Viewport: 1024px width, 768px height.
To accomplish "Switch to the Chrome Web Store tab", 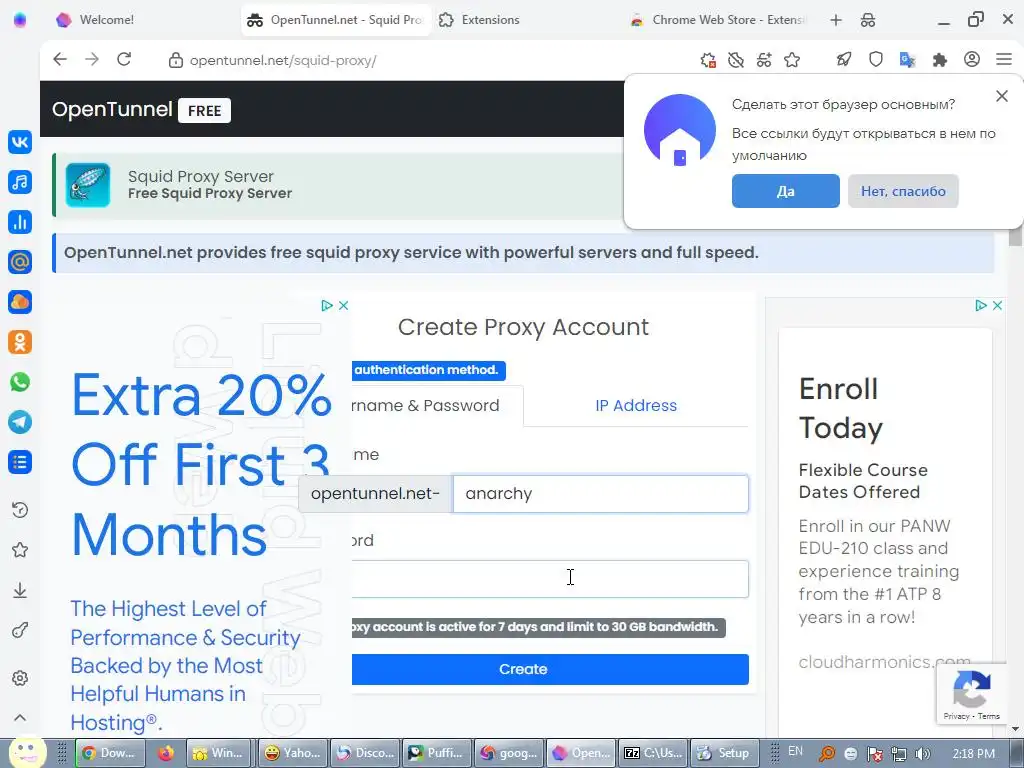I will [x=718, y=20].
